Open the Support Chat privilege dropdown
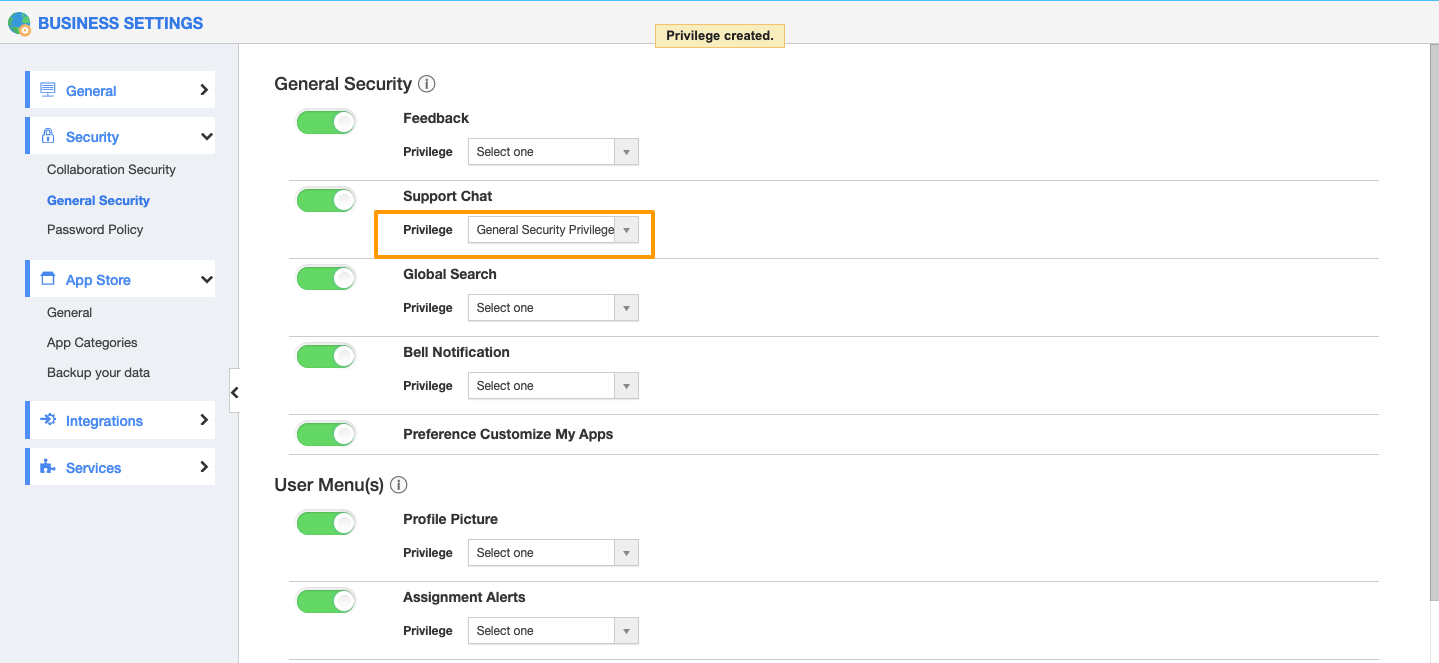The height and width of the screenshot is (663, 1439). (x=553, y=230)
